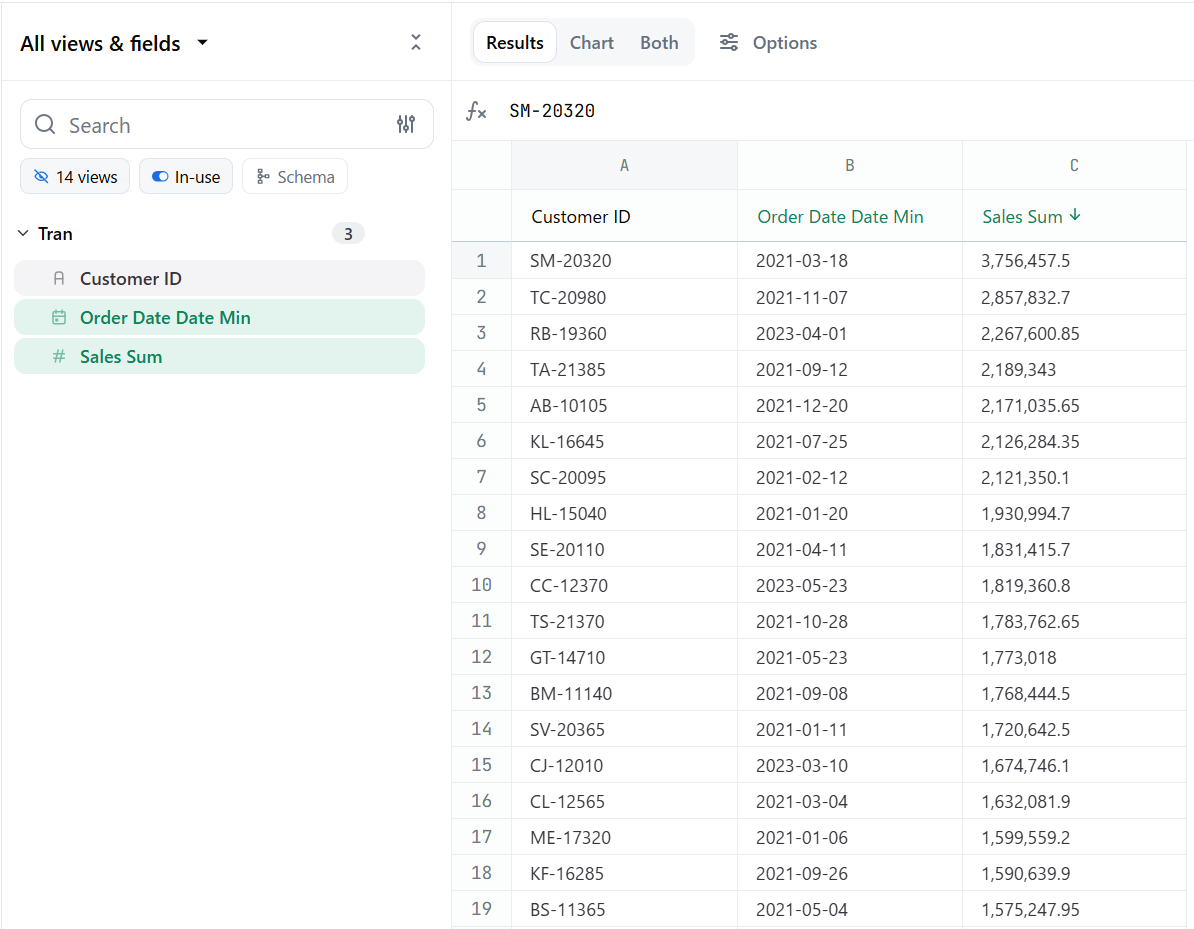Click the filter sliders icon inside the search bar

point(406,124)
